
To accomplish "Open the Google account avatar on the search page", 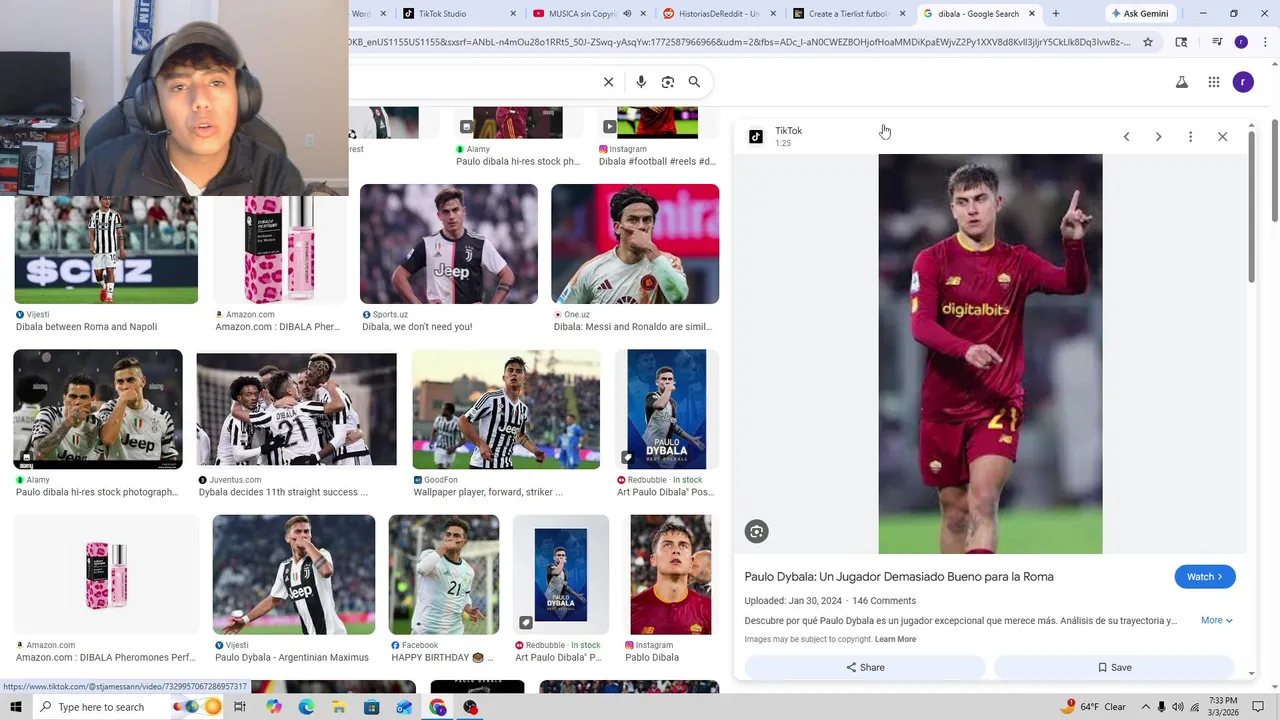I will 1243,82.
